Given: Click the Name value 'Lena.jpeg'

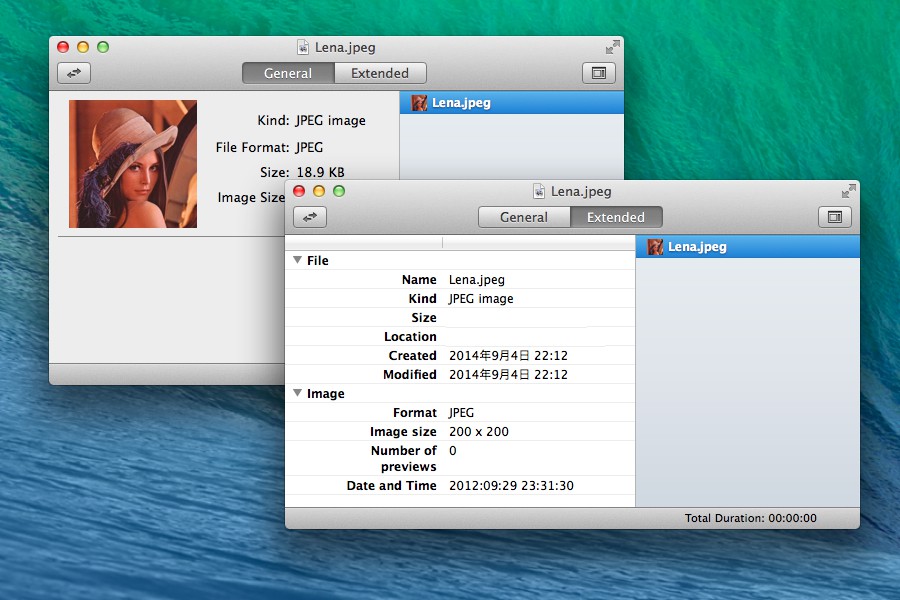Looking at the screenshot, I should tap(477, 280).
